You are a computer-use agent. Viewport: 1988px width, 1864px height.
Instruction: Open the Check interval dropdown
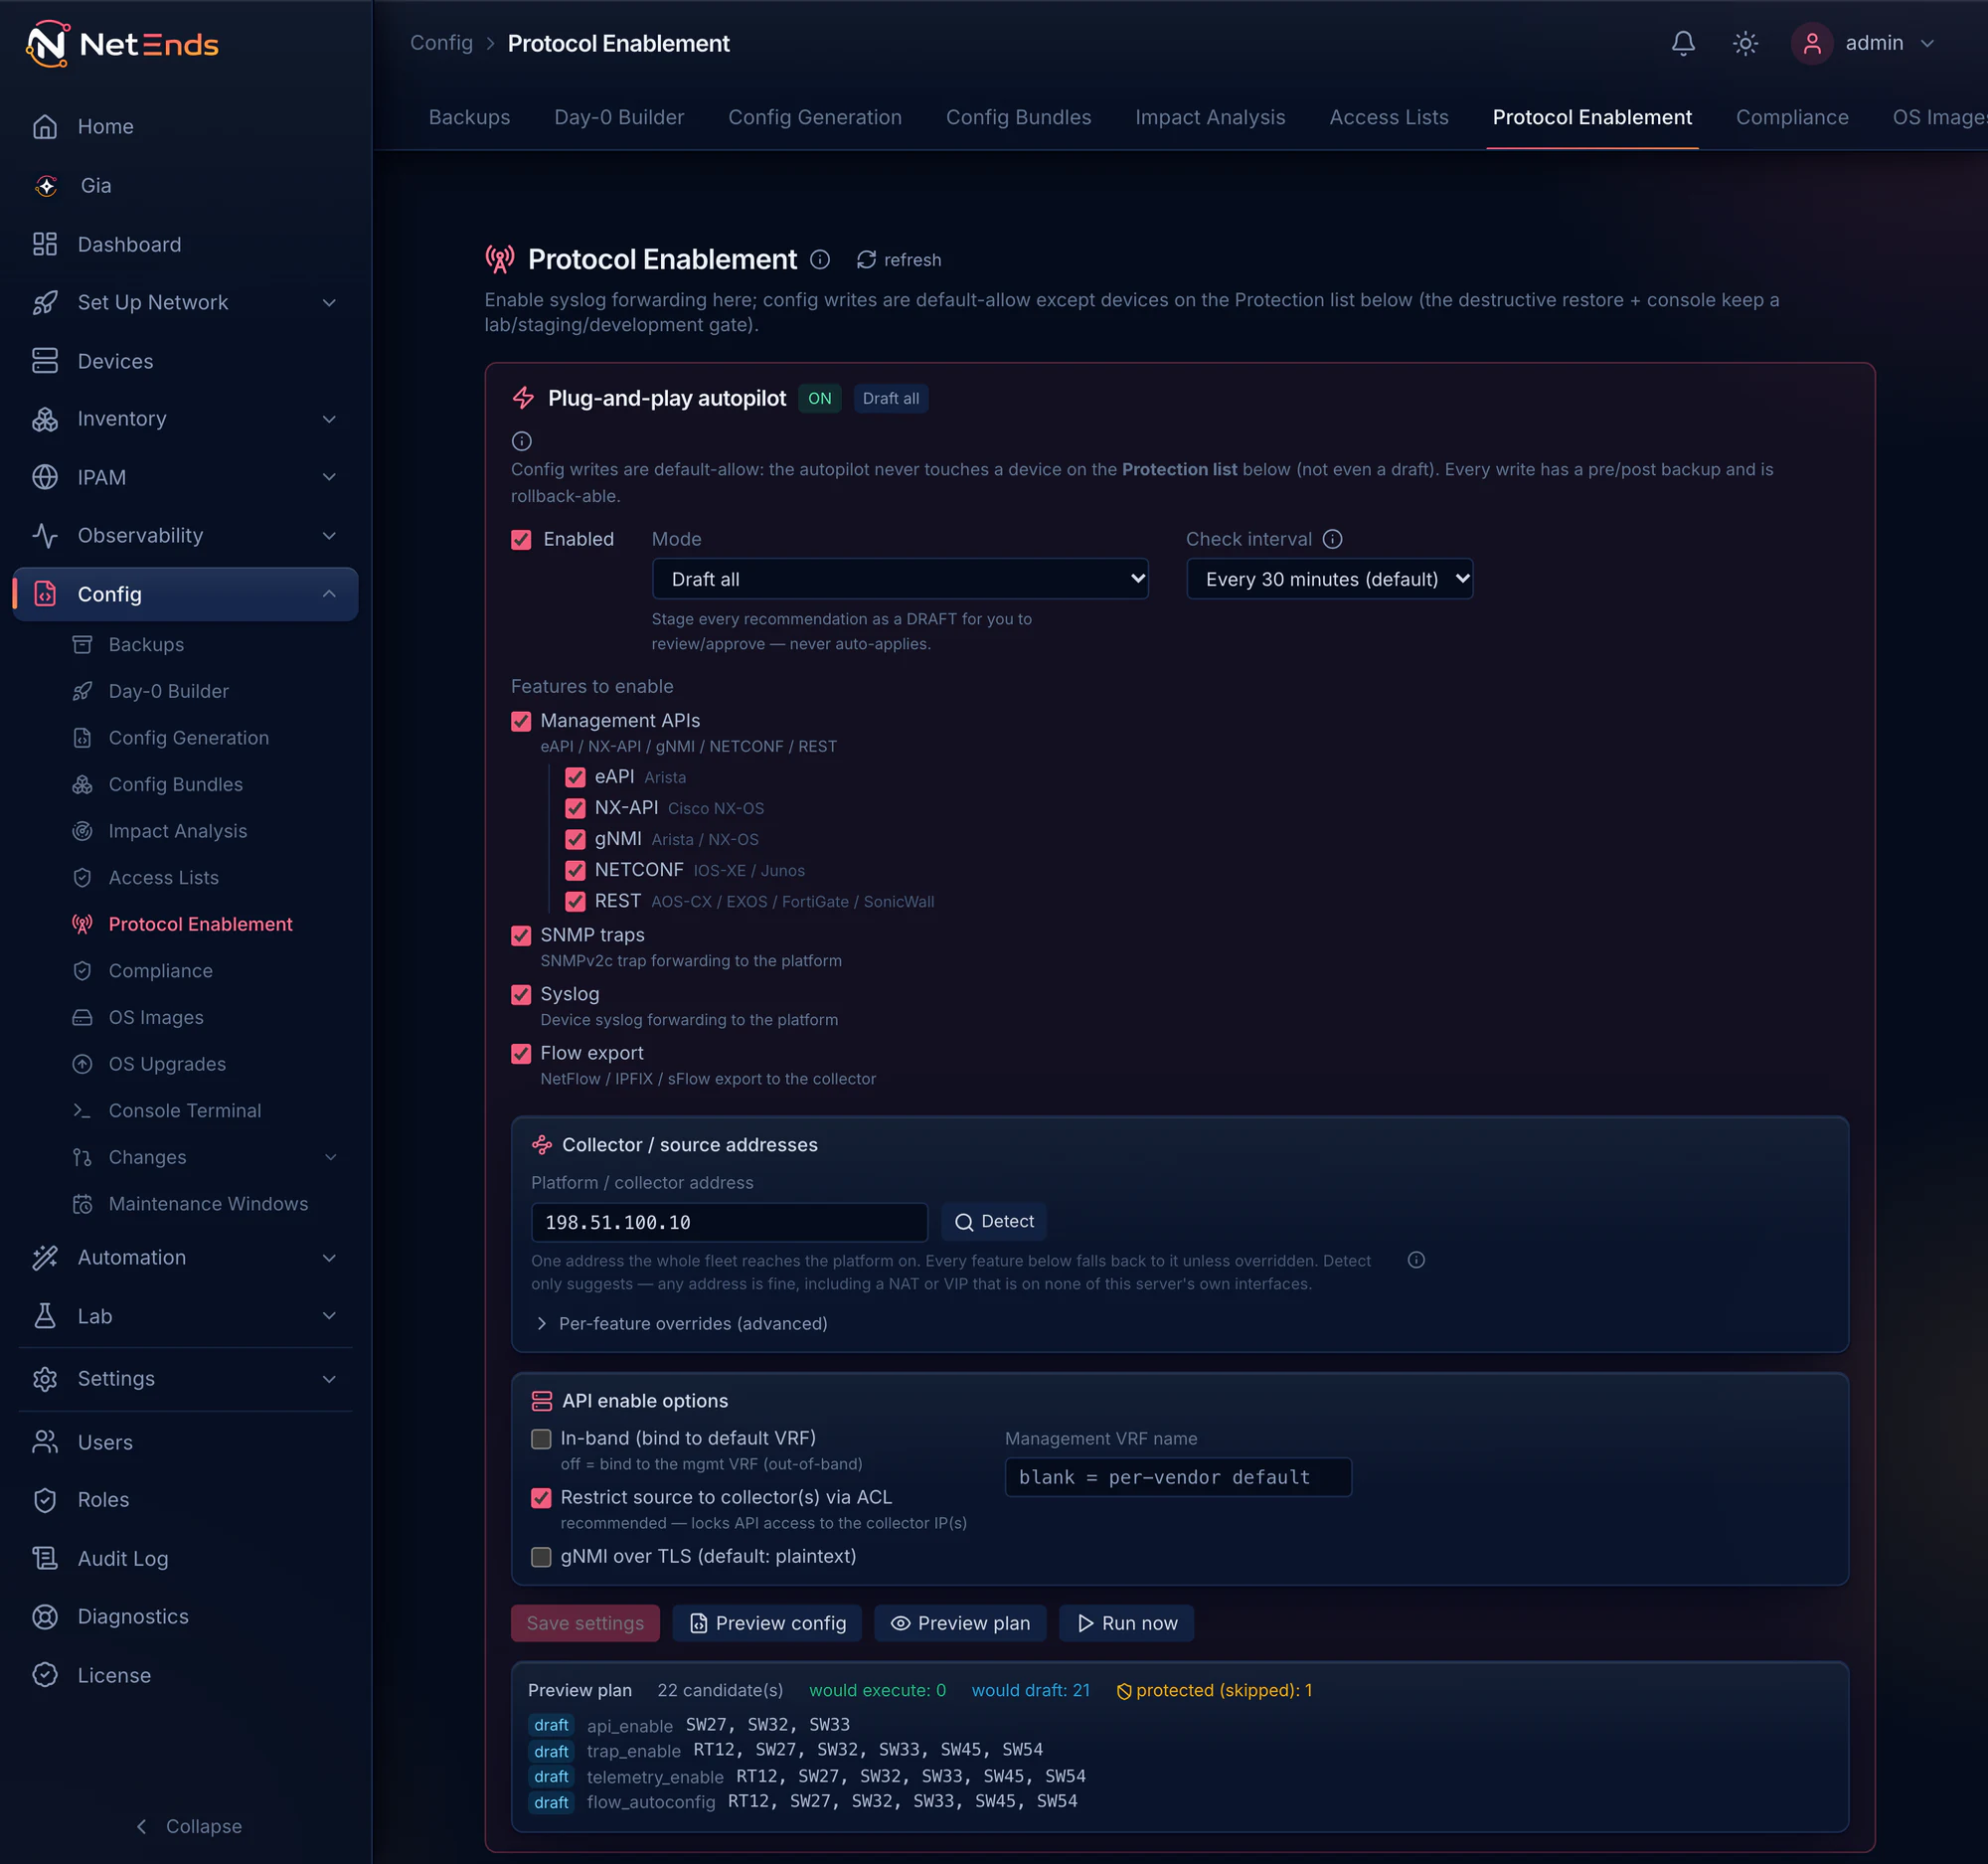(x=1329, y=579)
